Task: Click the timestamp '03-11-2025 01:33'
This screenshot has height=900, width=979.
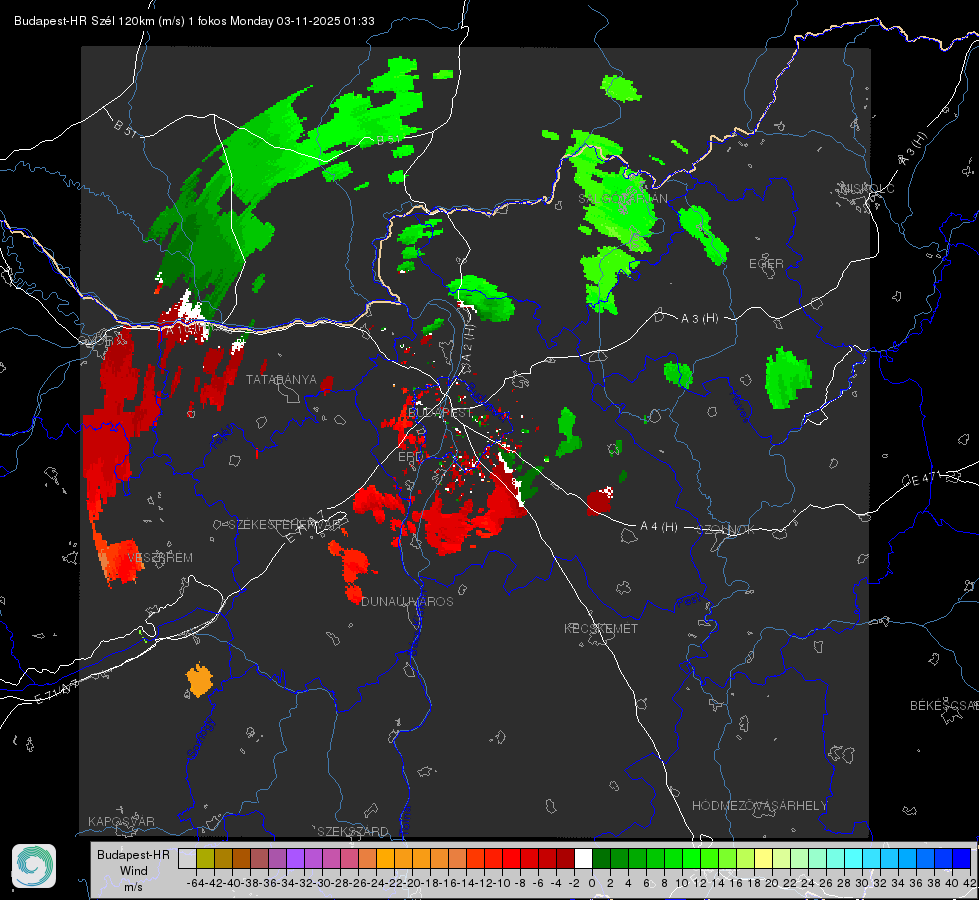Action: pos(325,21)
